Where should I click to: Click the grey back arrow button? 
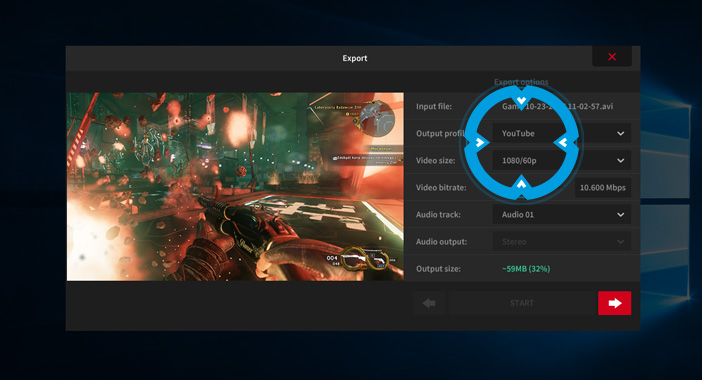429,303
